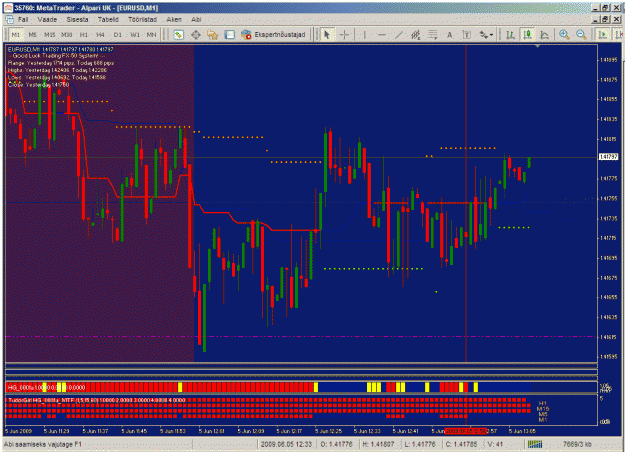Viewport: 625px width, 452px height.
Task: Click the current price label 1.41797
Action: tap(608, 157)
